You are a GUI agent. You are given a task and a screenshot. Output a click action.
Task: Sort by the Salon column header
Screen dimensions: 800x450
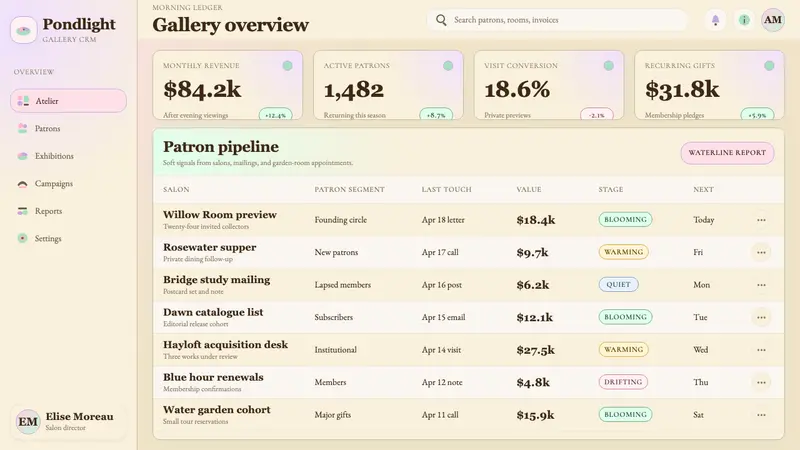176,189
